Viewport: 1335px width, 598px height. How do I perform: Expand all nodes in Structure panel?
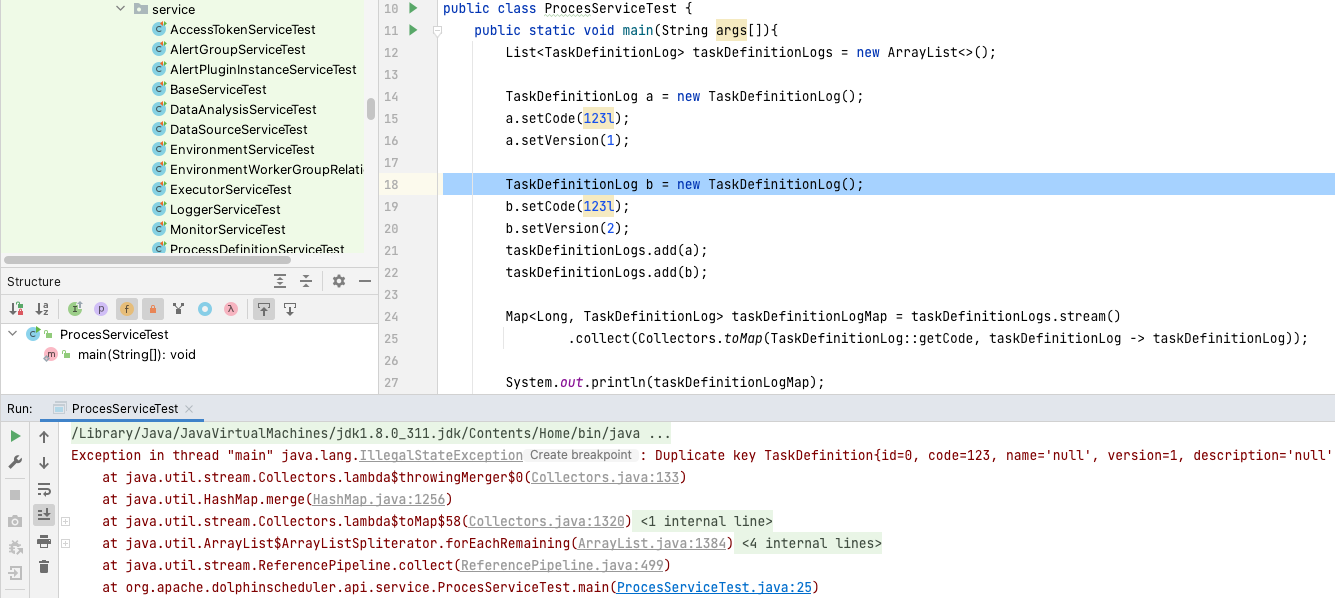280,282
